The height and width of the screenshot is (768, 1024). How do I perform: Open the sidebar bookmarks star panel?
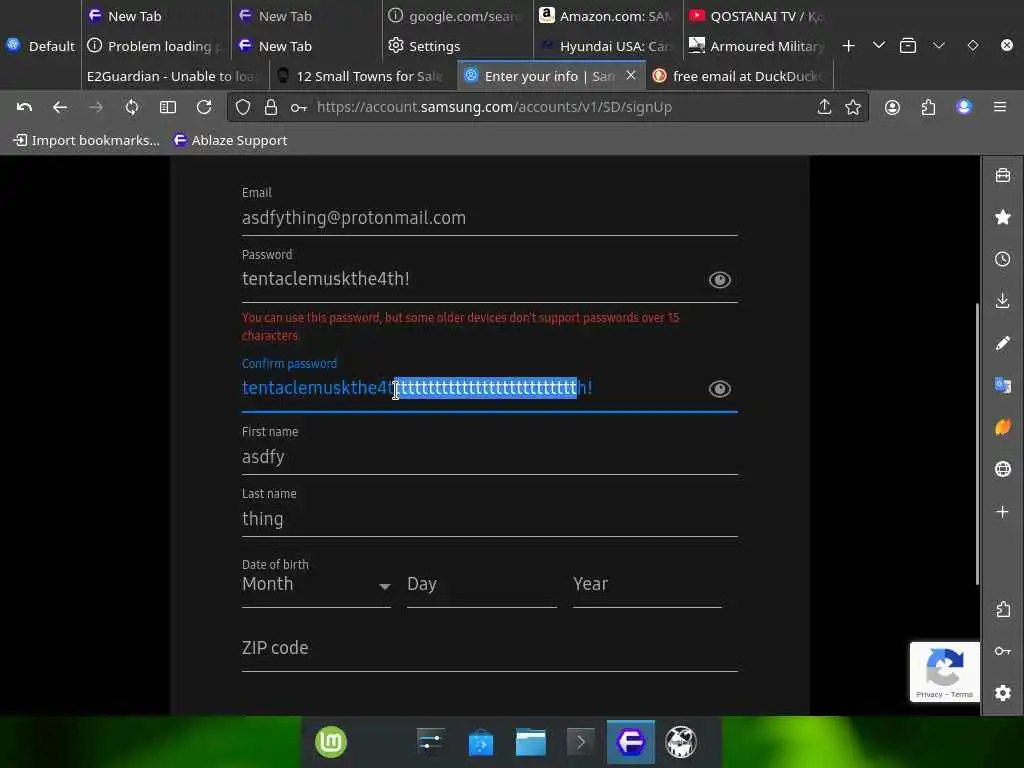point(1003,217)
